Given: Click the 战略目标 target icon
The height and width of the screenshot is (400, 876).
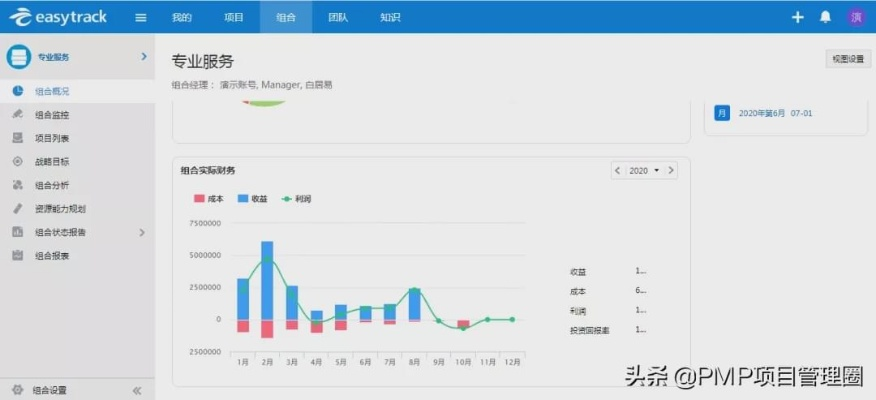Looking at the screenshot, I should pyautogui.click(x=18, y=161).
